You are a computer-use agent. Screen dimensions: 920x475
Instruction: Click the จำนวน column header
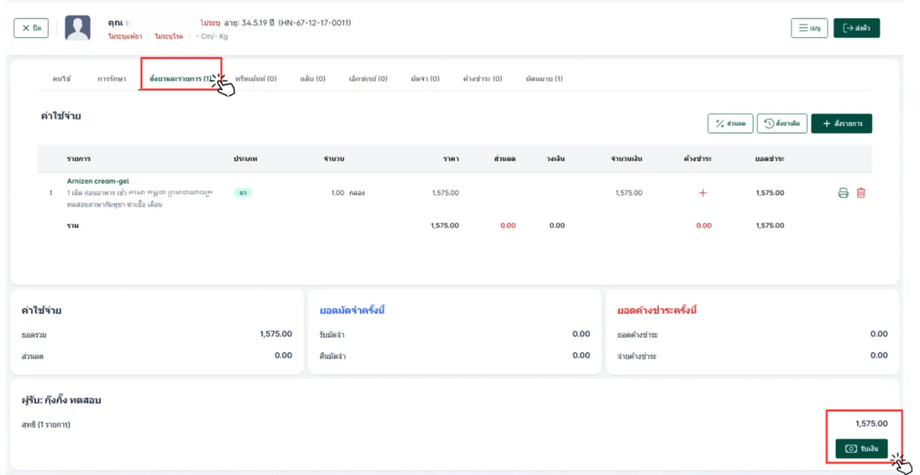tap(333, 159)
